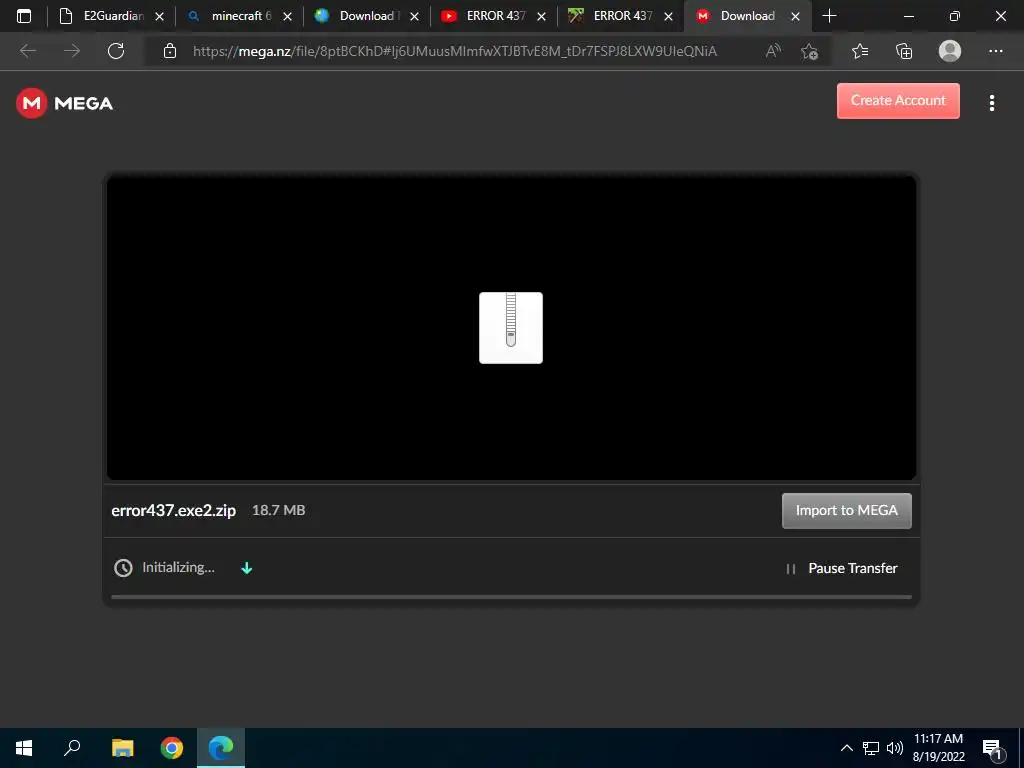This screenshot has width=1024, height=768.
Task: Click the browser forward arrow
Action: click(x=72, y=51)
